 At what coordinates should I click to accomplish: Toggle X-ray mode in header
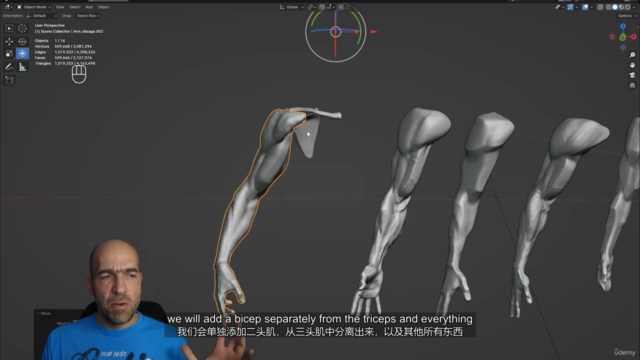coord(600,7)
